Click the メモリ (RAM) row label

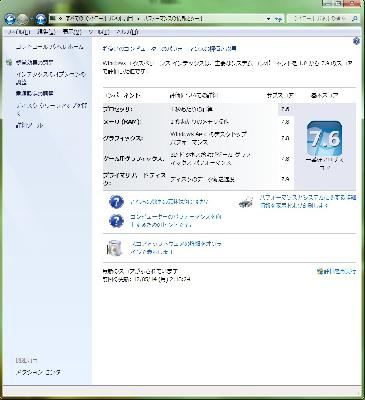pos(122,122)
